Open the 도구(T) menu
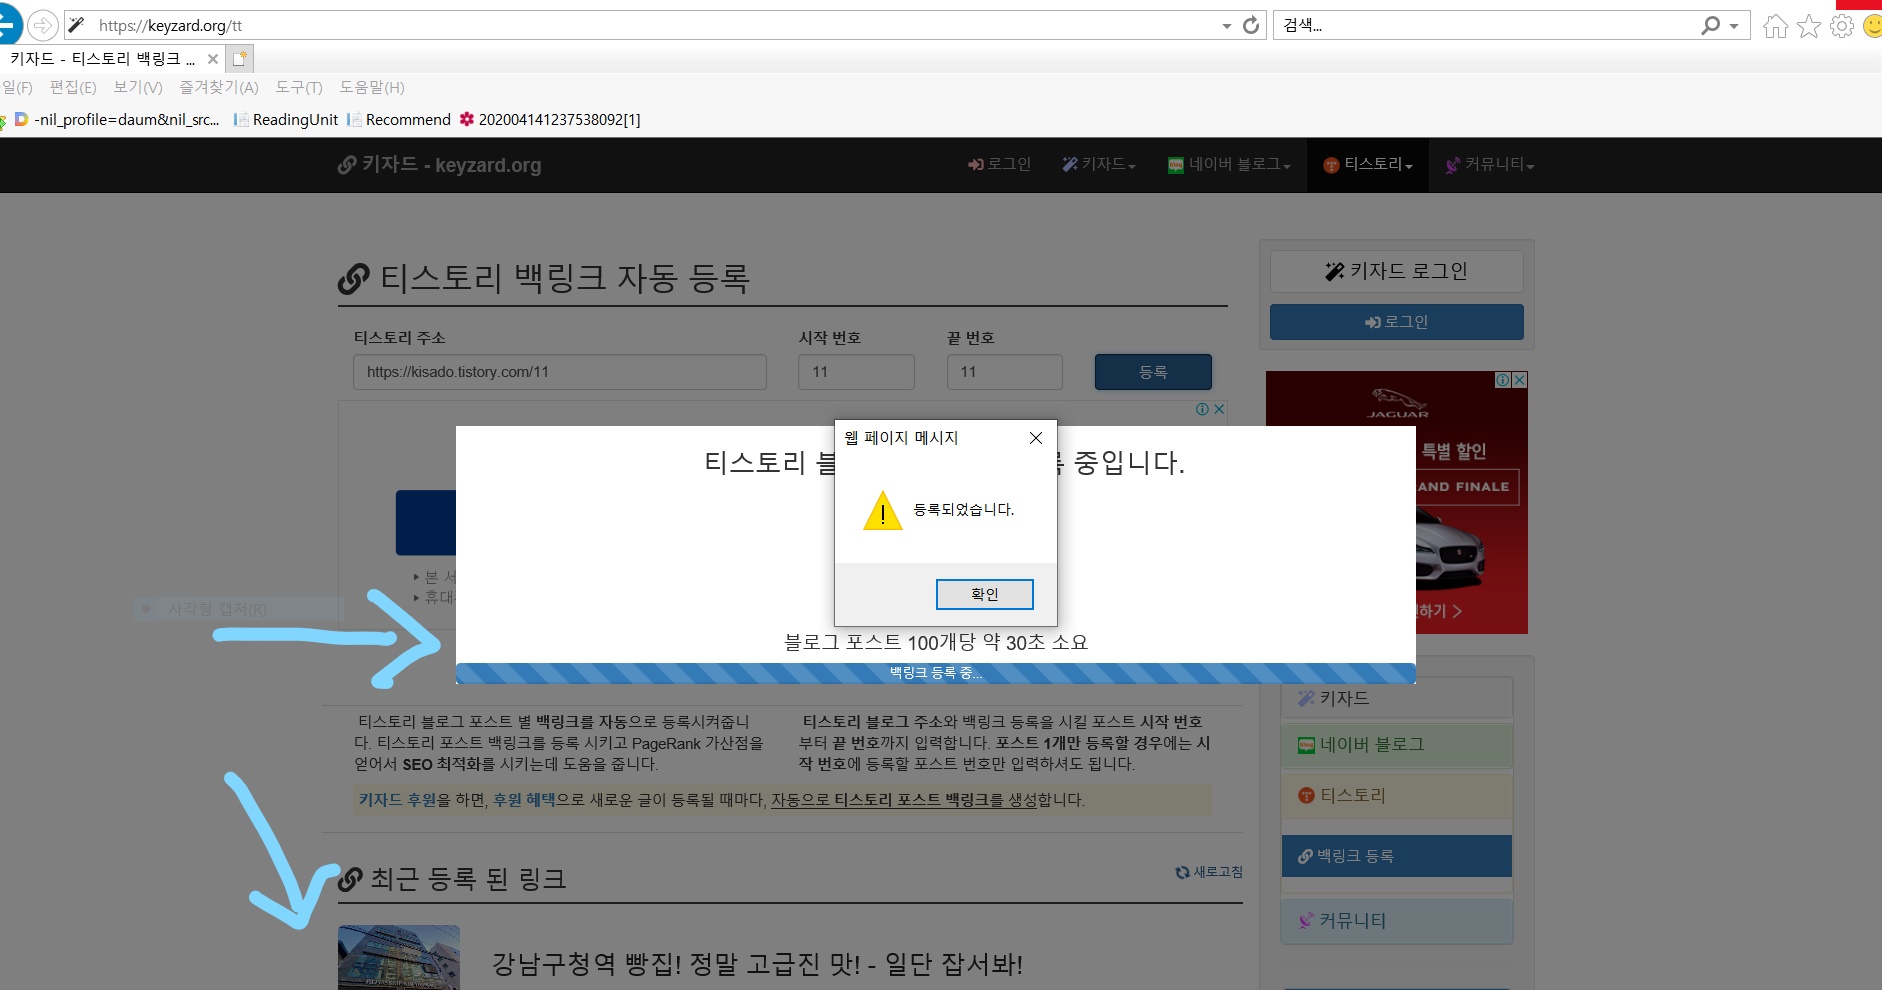The width and height of the screenshot is (1882, 990). tap(299, 87)
